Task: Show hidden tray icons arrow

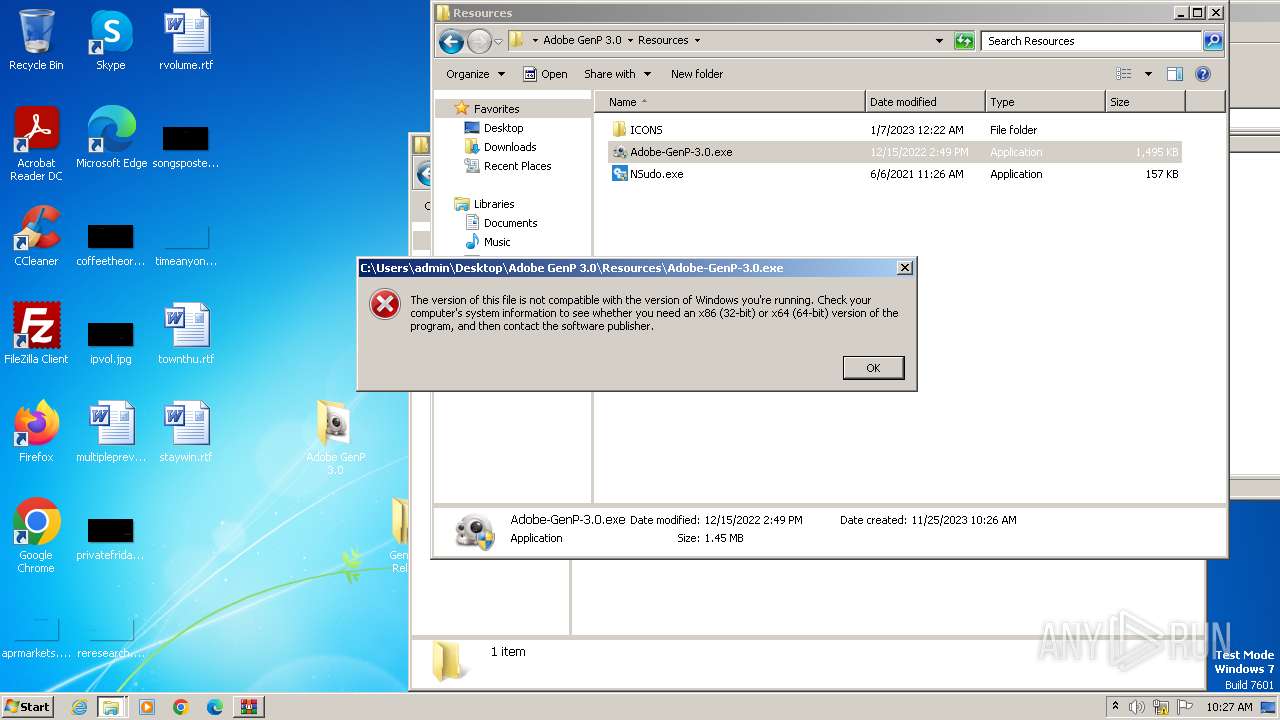Action: (x=1115, y=706)
